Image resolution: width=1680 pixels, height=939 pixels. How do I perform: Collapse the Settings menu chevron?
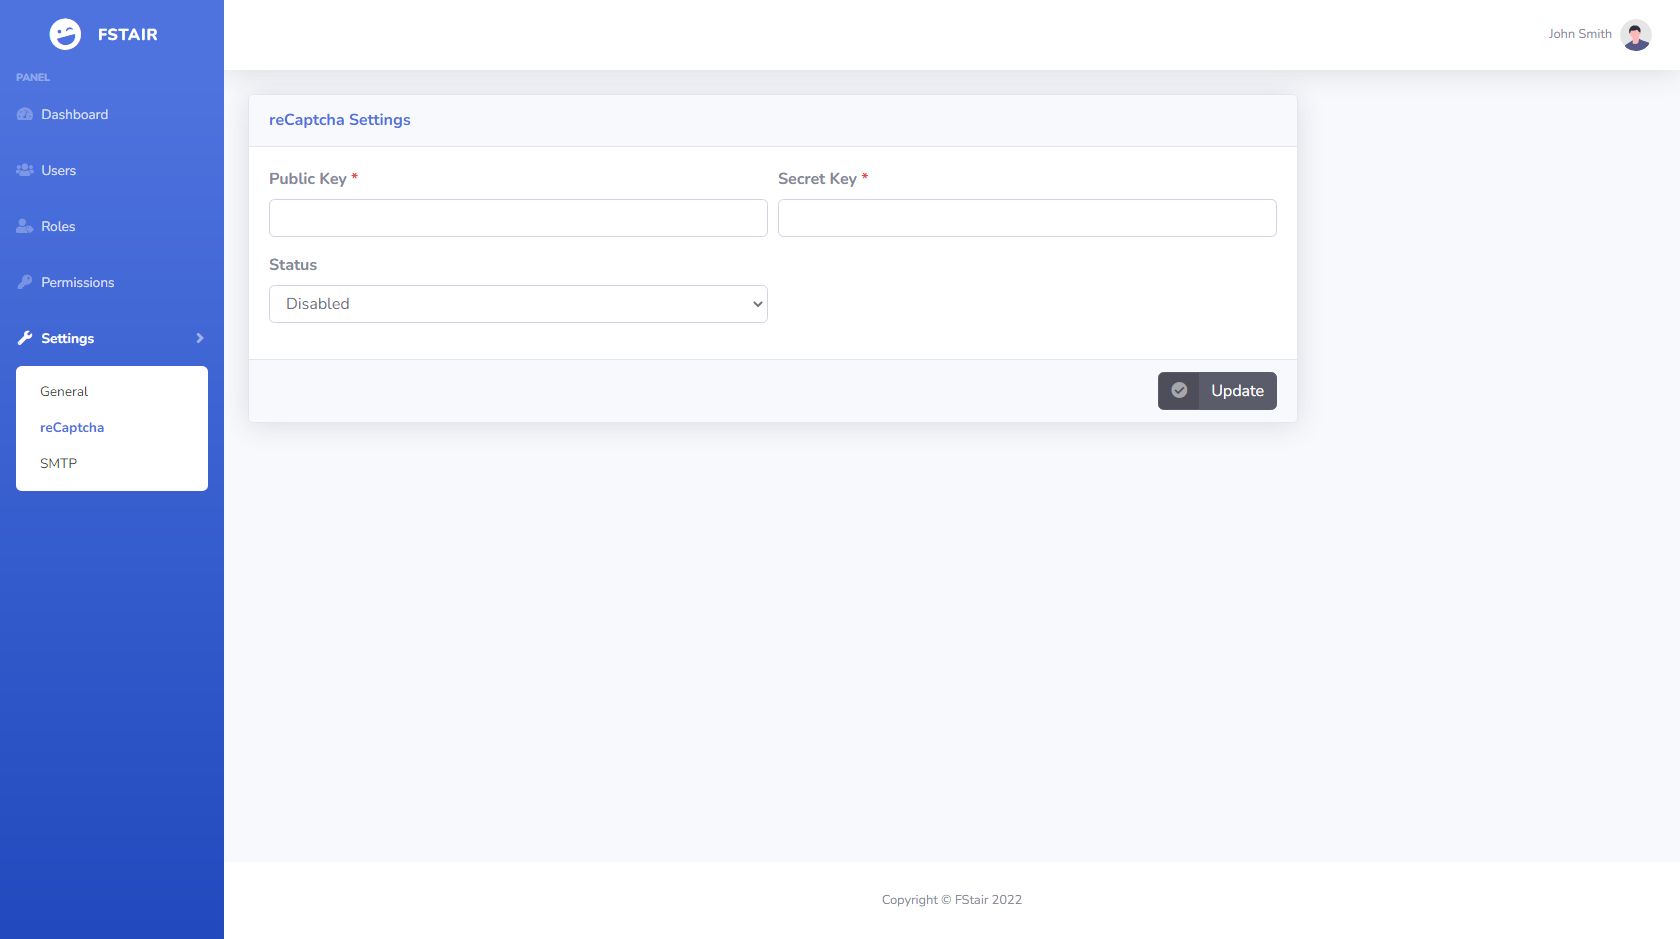200,338
